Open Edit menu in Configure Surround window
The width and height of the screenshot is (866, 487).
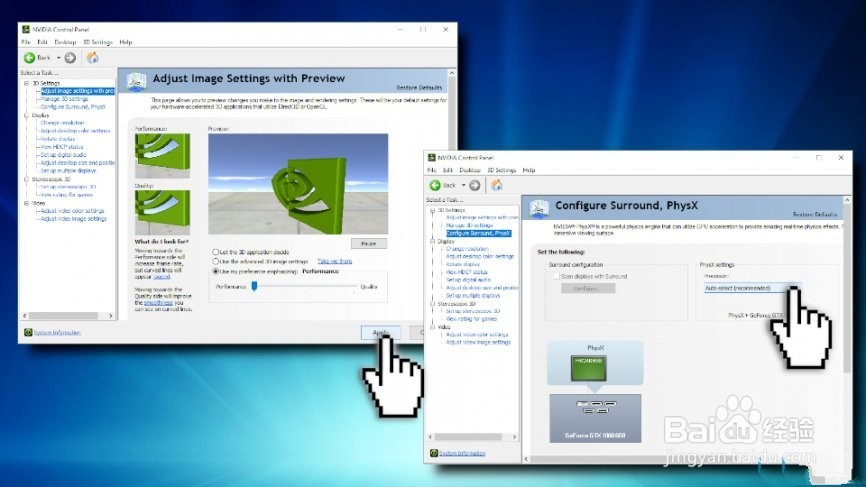448,170
